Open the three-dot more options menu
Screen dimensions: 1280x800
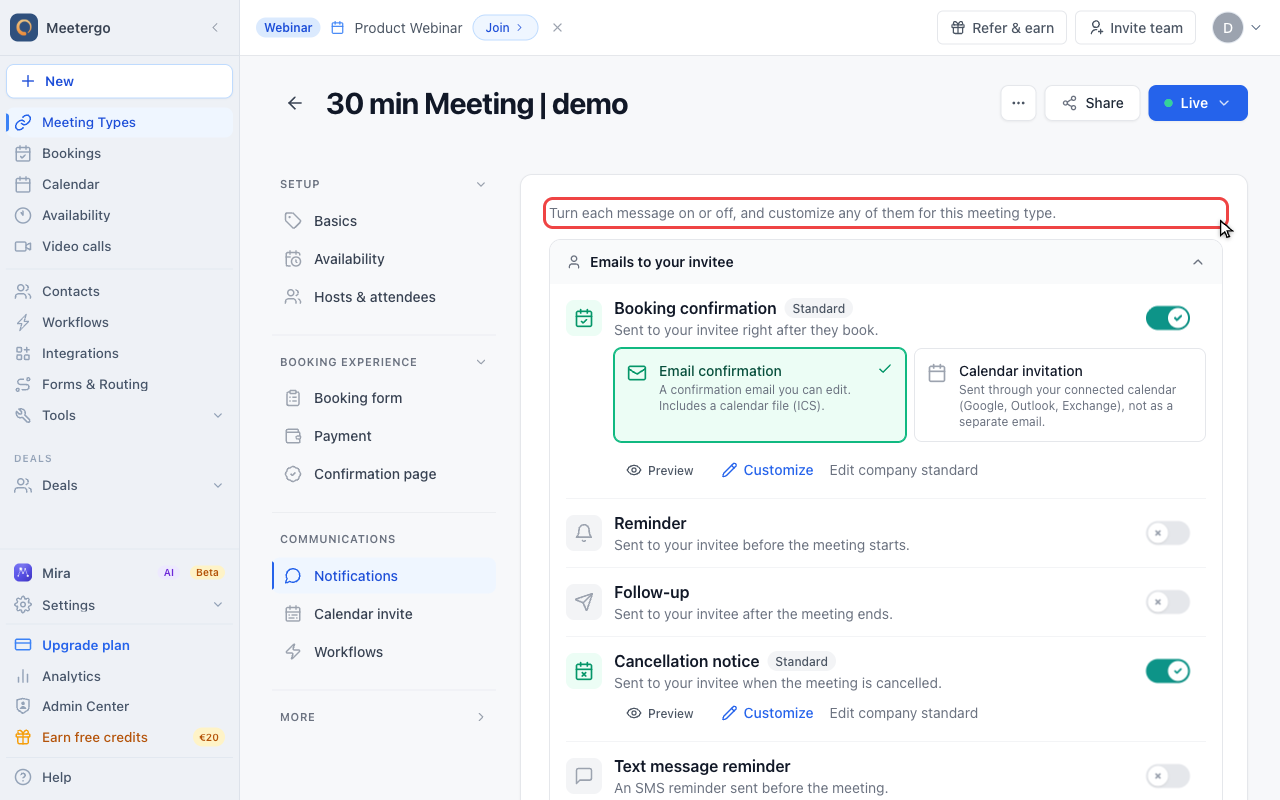tap(1018, 103)
